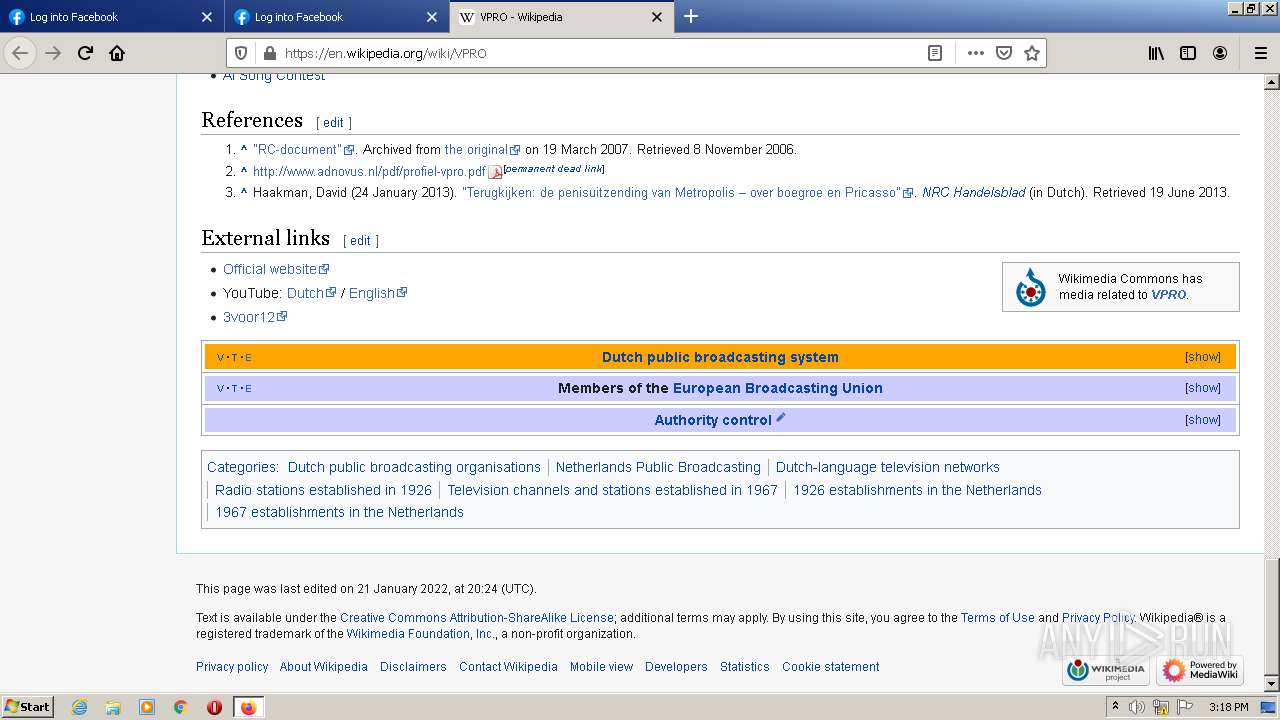Expand the Authority control box
The height and width of the screenshot is (720, 1280).
[1202, 420]
